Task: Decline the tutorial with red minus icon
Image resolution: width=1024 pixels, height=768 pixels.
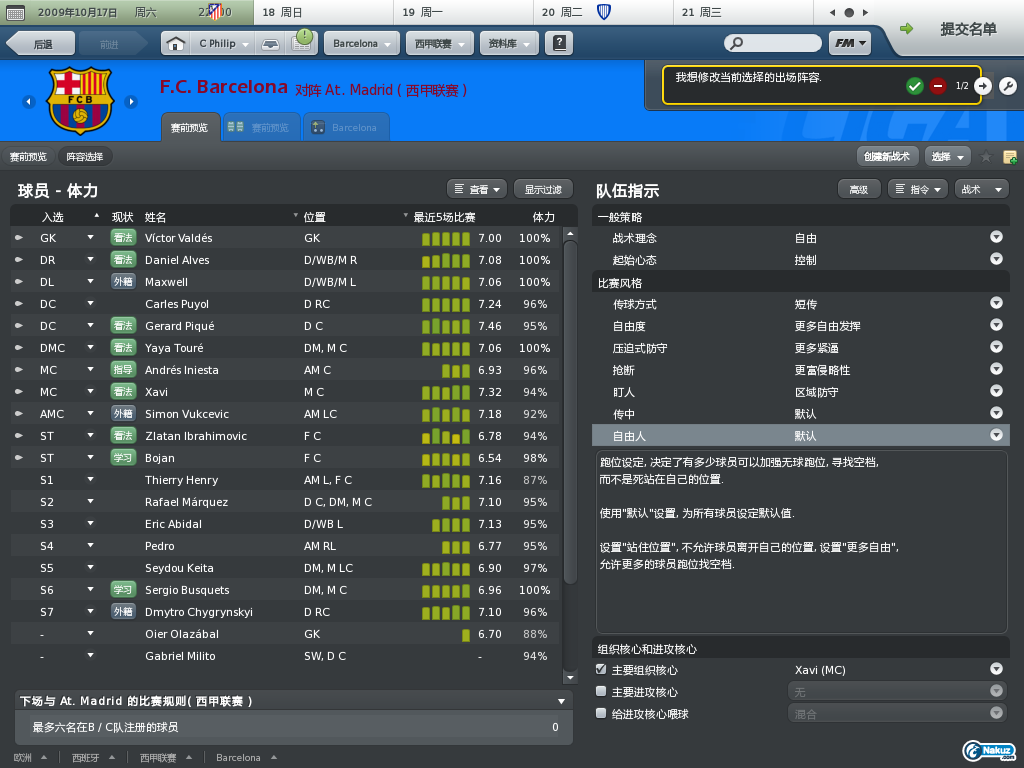Action: [938, 86]
